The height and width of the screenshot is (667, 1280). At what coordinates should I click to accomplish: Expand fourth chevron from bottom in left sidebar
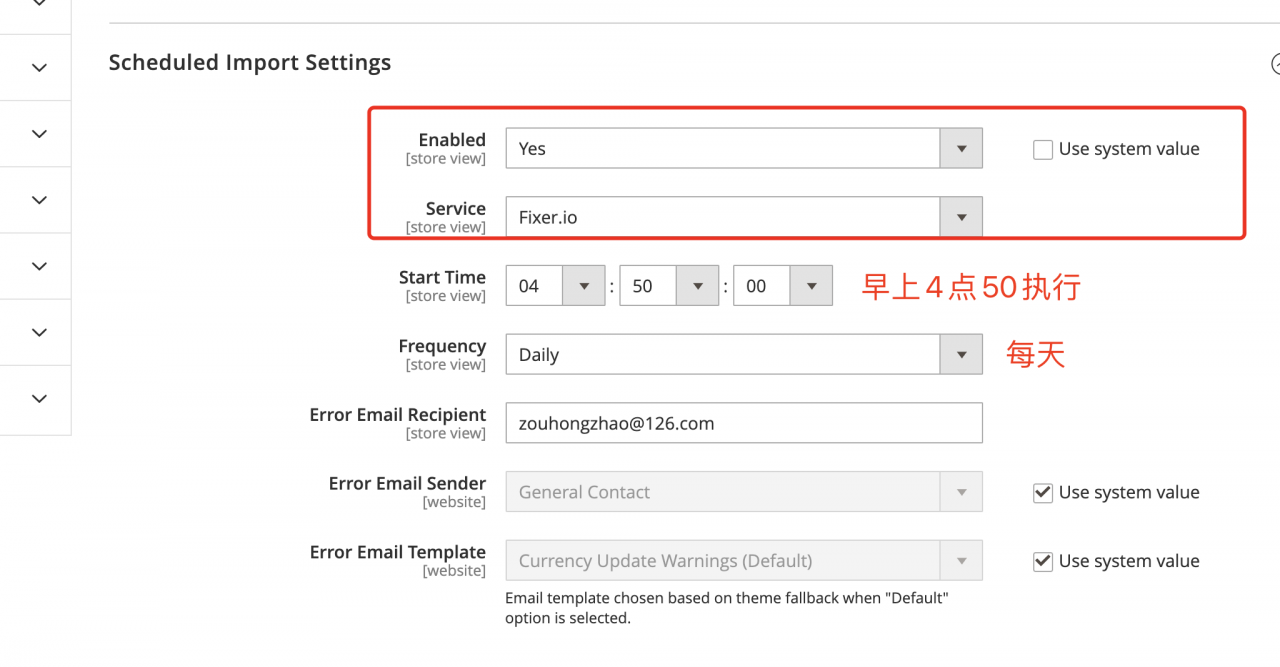point(39,200)
